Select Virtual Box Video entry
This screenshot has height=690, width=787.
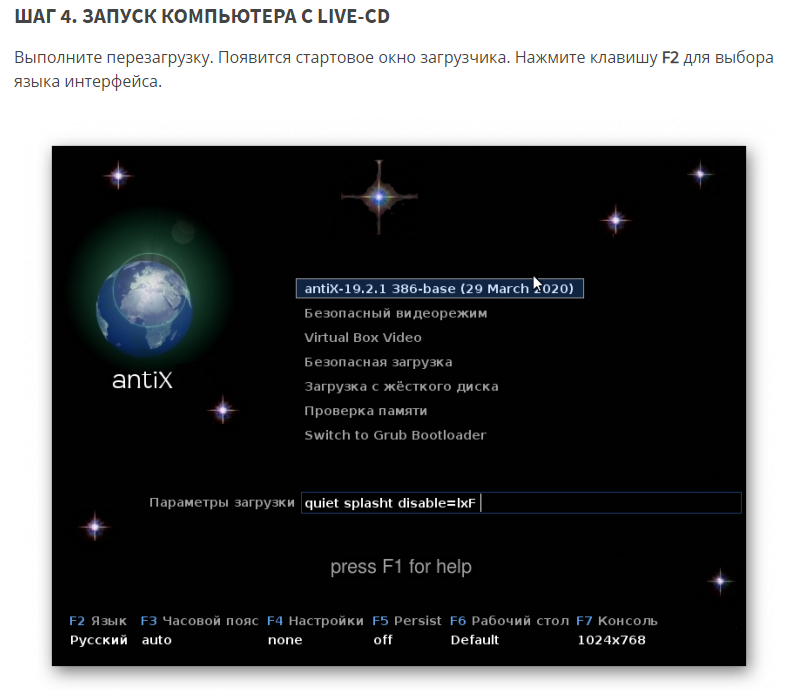pyautogui.click(x=362, y=337)
